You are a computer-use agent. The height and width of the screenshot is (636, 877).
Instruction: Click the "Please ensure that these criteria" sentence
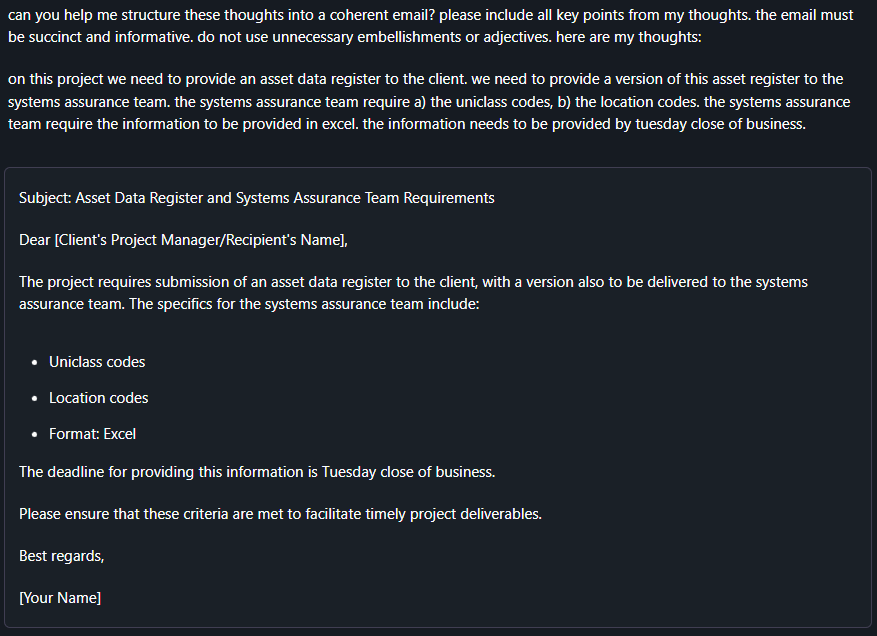280,514
